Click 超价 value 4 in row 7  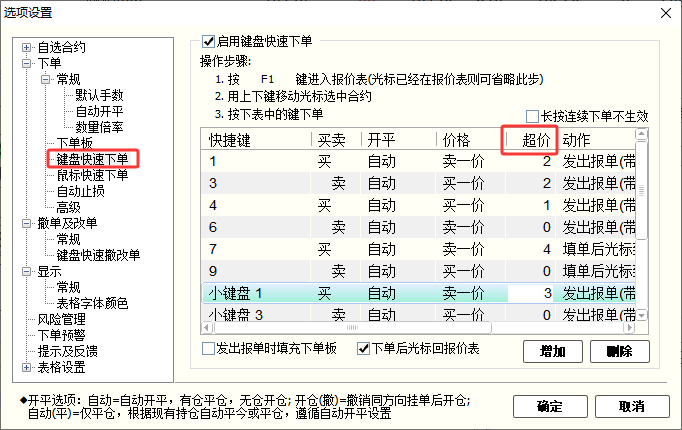pyautogui.click(x=547, y=249)
